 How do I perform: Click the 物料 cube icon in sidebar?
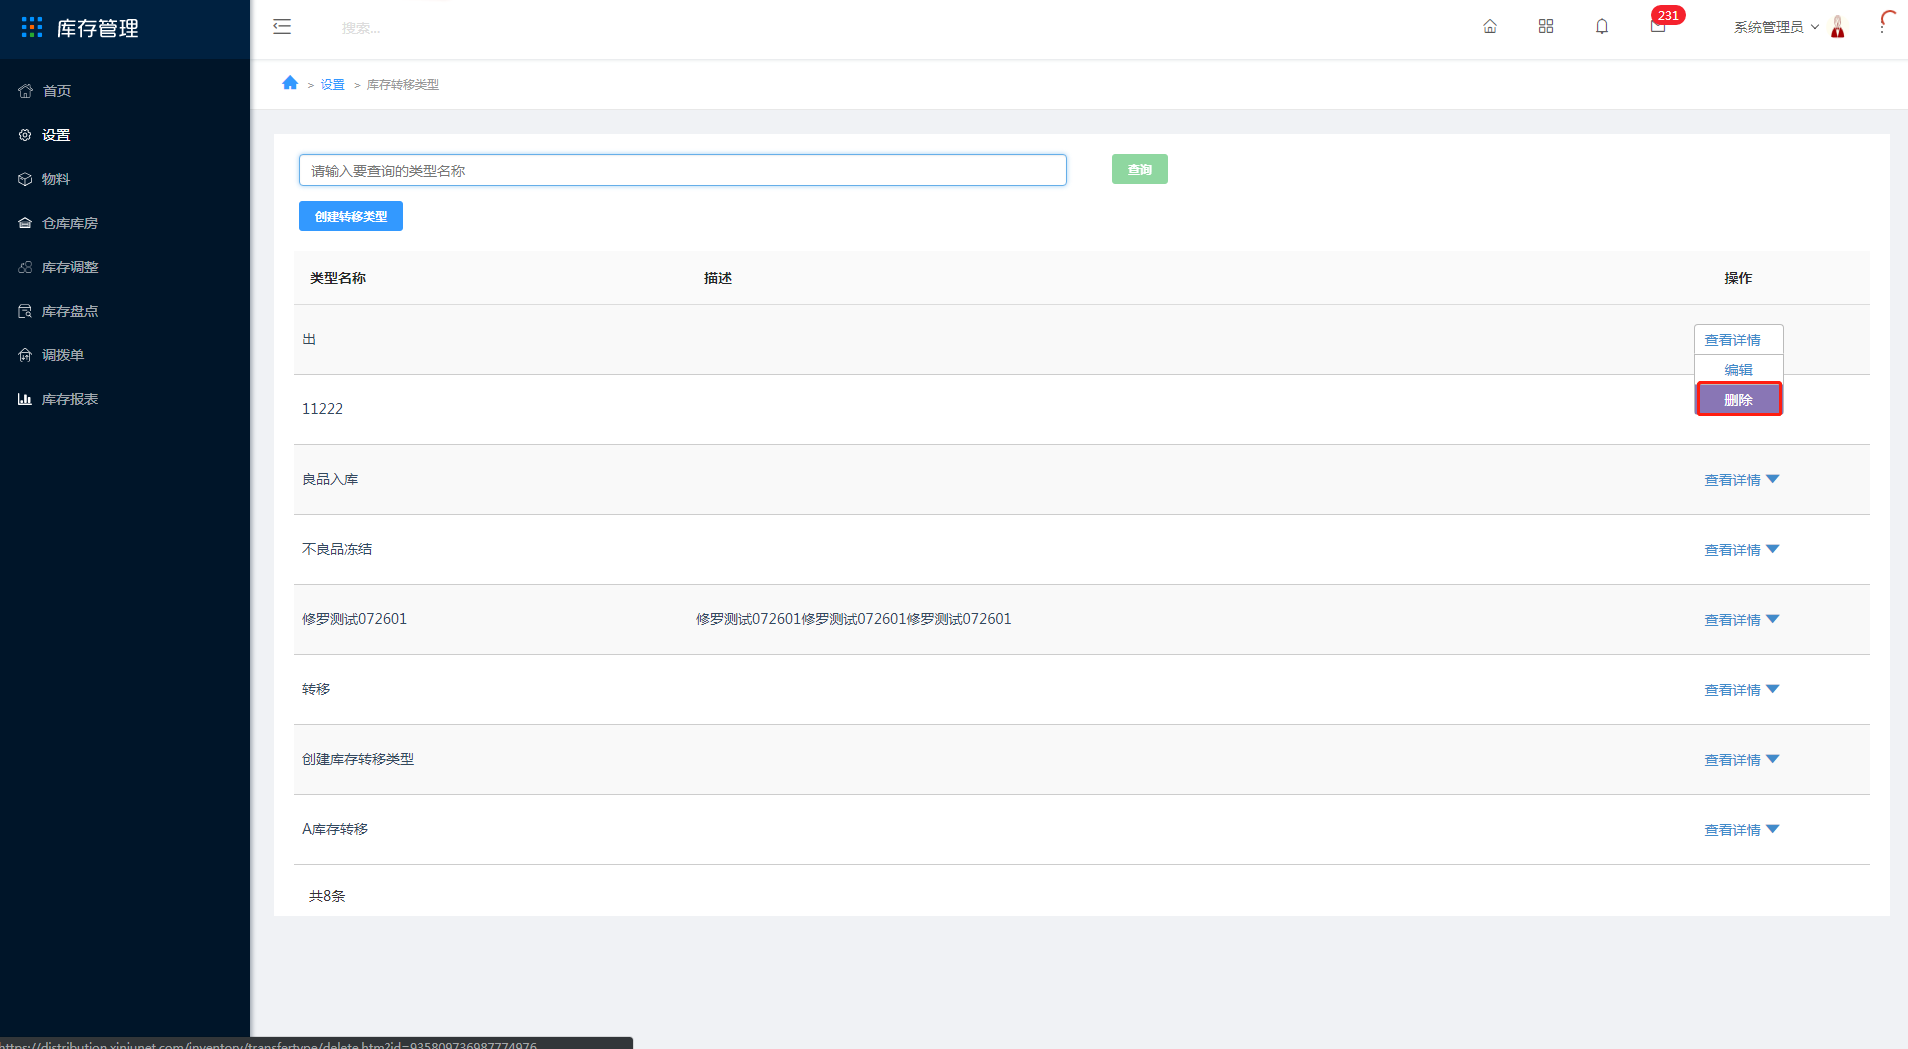[x=25, y=179]
